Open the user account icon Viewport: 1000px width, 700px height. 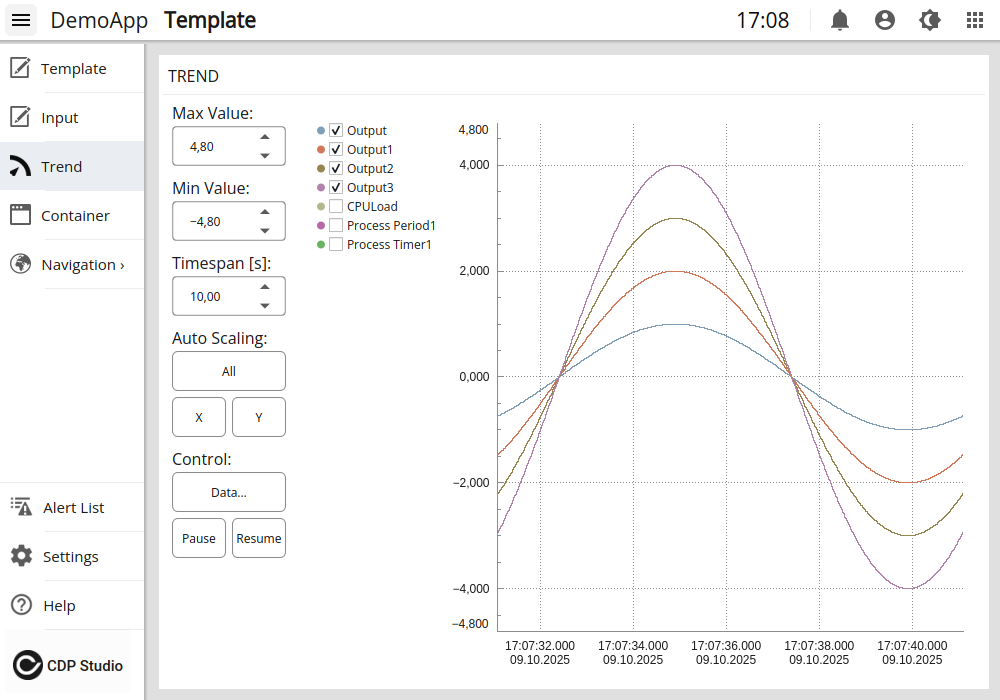[884, 20]
